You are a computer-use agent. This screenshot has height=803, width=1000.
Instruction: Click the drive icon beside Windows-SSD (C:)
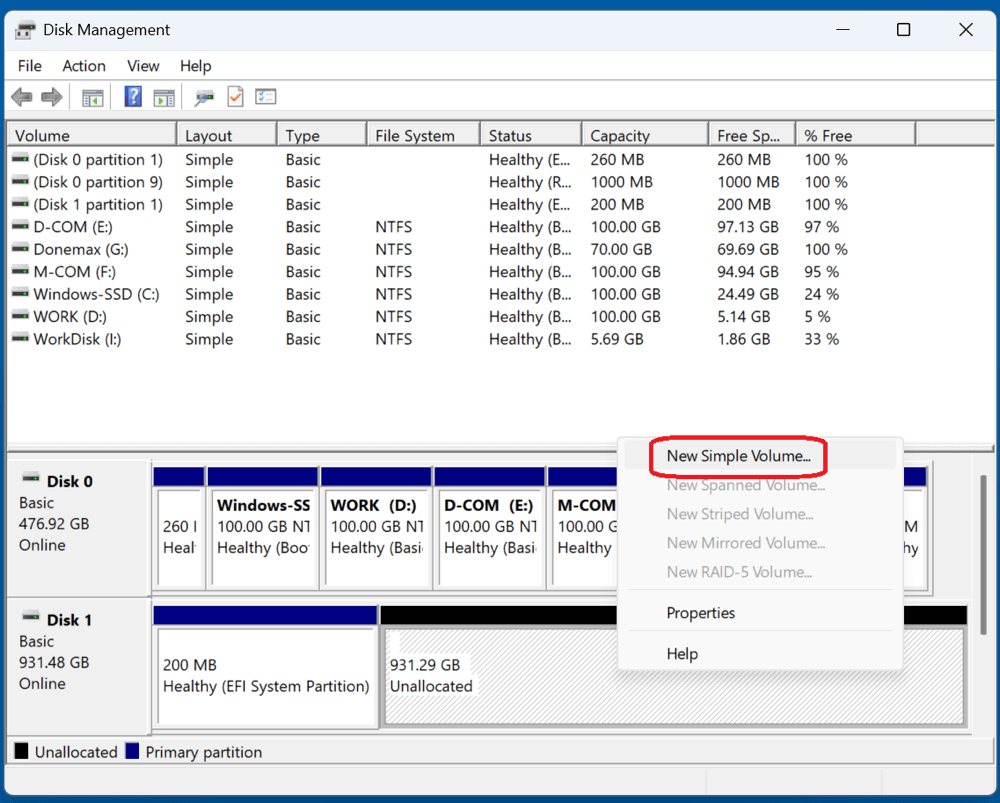[x=21, y=294]
